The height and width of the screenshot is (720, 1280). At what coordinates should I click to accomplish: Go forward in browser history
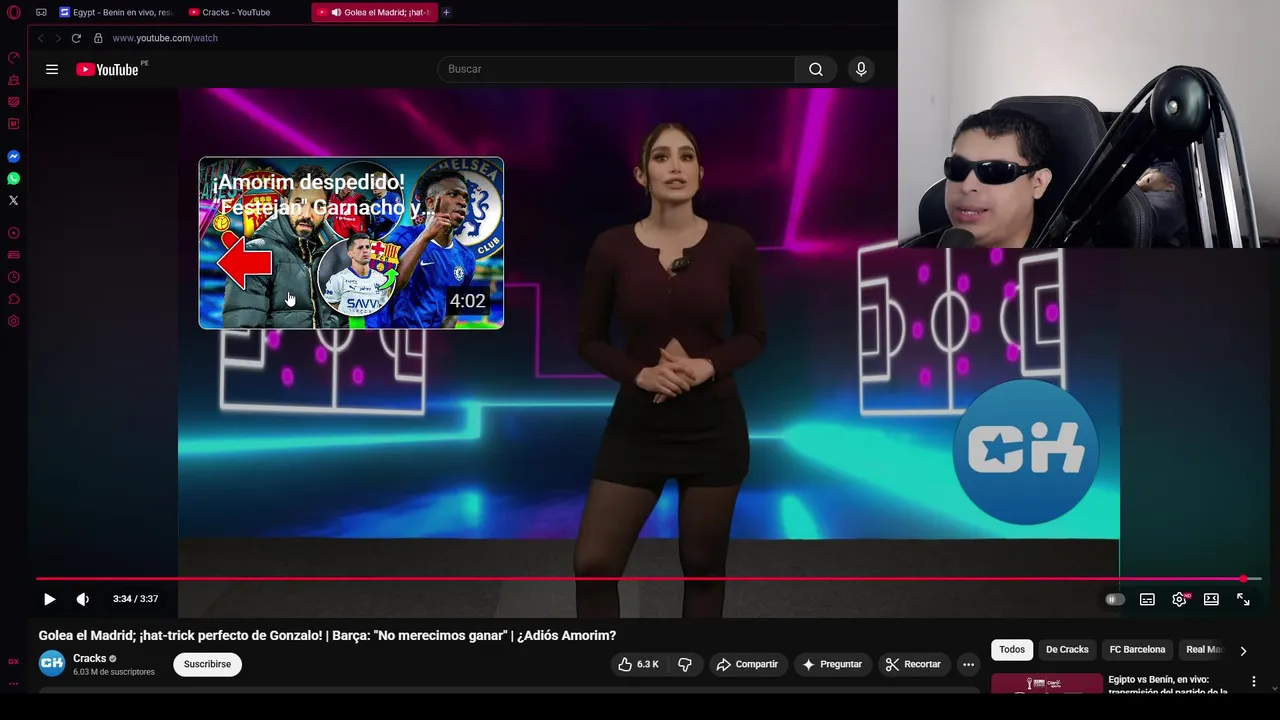pyautogui.click(x=58, y=38)
